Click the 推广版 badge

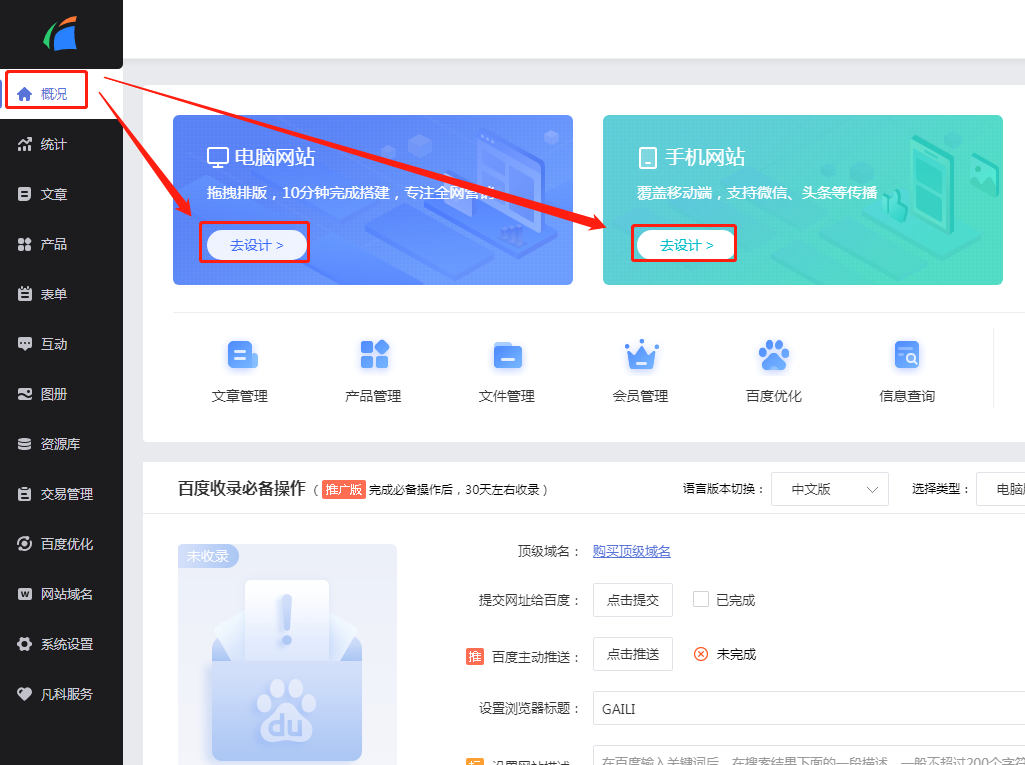tap(344, 489)
